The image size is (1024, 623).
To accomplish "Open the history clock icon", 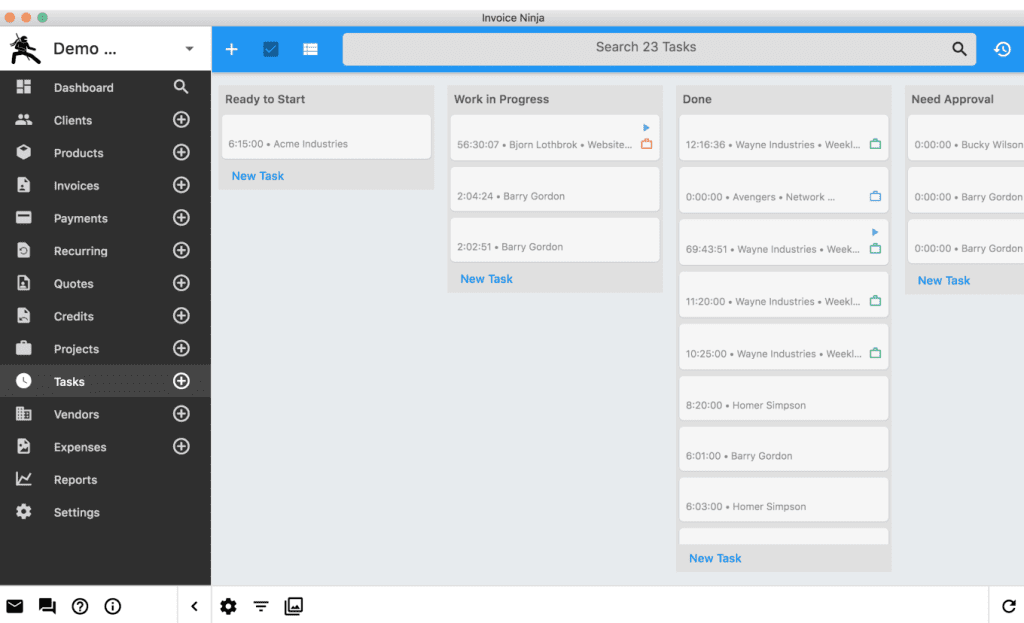I will tap(1002, 49).
